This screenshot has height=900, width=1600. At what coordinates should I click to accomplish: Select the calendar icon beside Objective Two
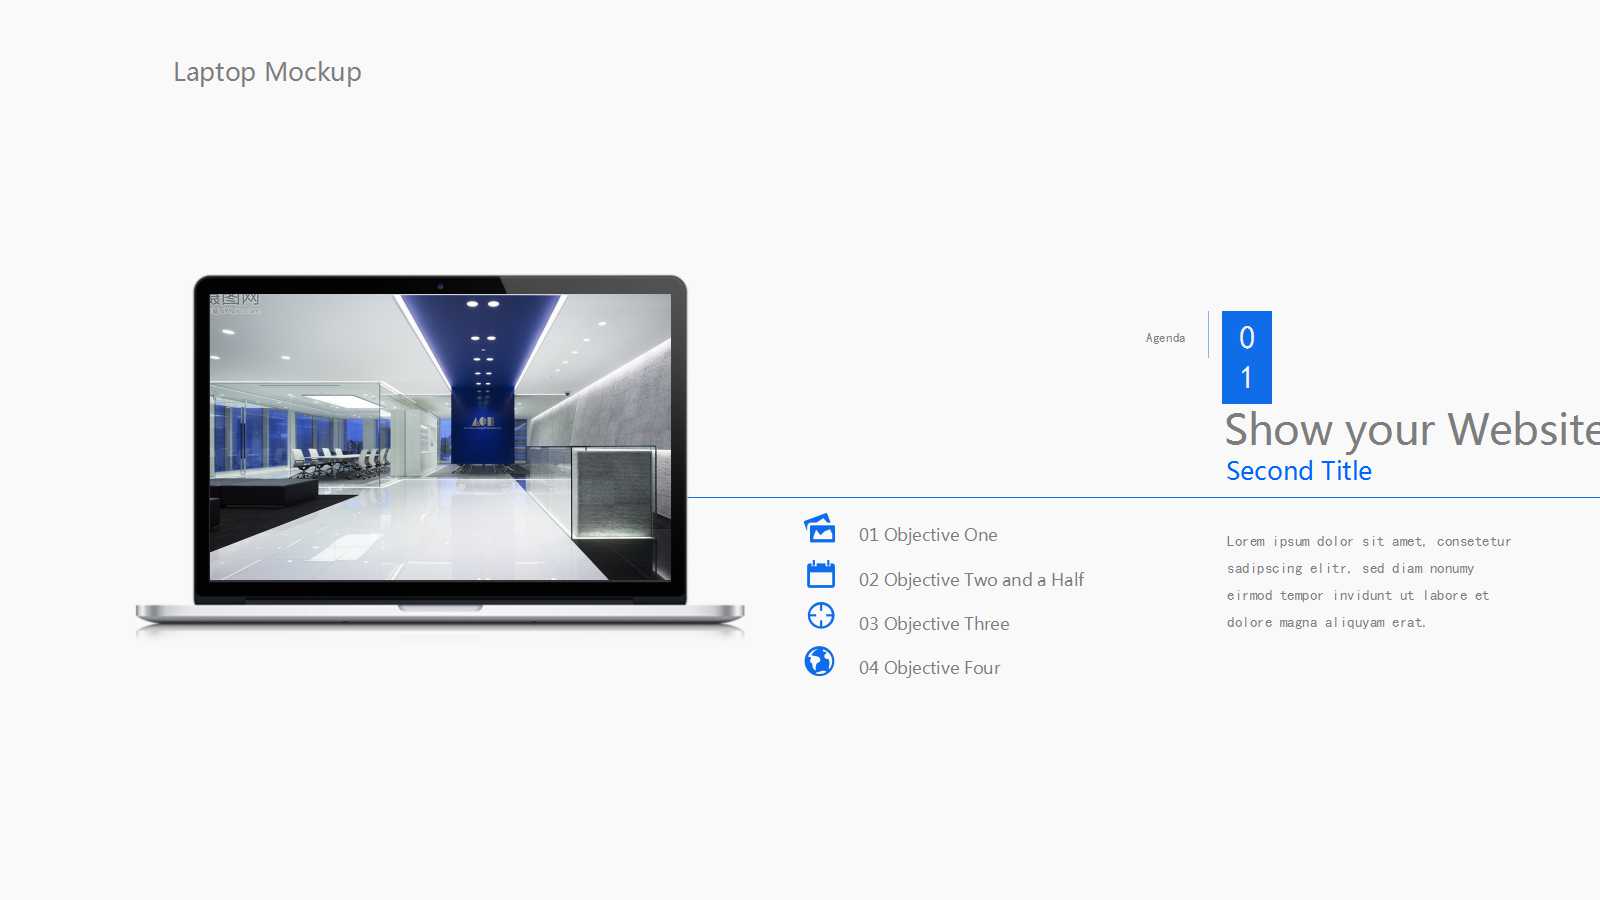[x=821, y=574]
